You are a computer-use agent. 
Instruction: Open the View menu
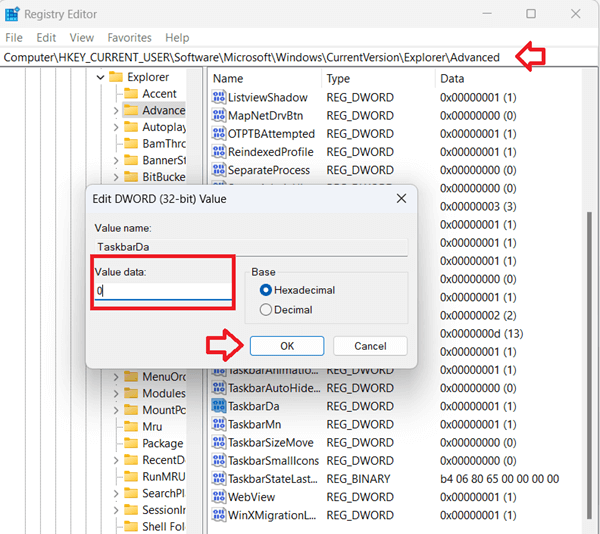click(82, 37)
